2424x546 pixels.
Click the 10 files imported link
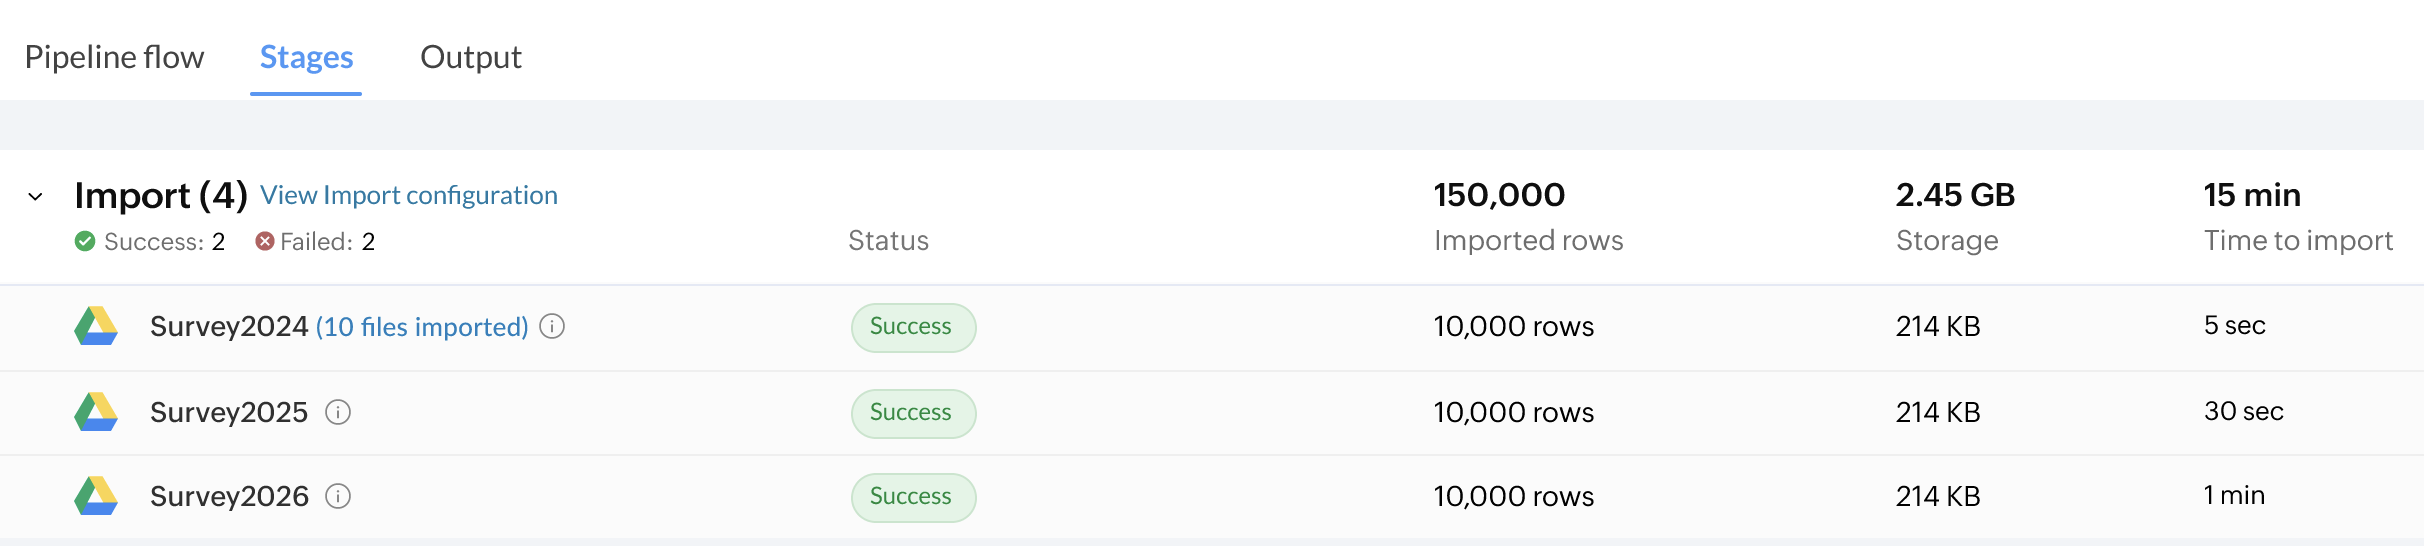click(422, 327)
